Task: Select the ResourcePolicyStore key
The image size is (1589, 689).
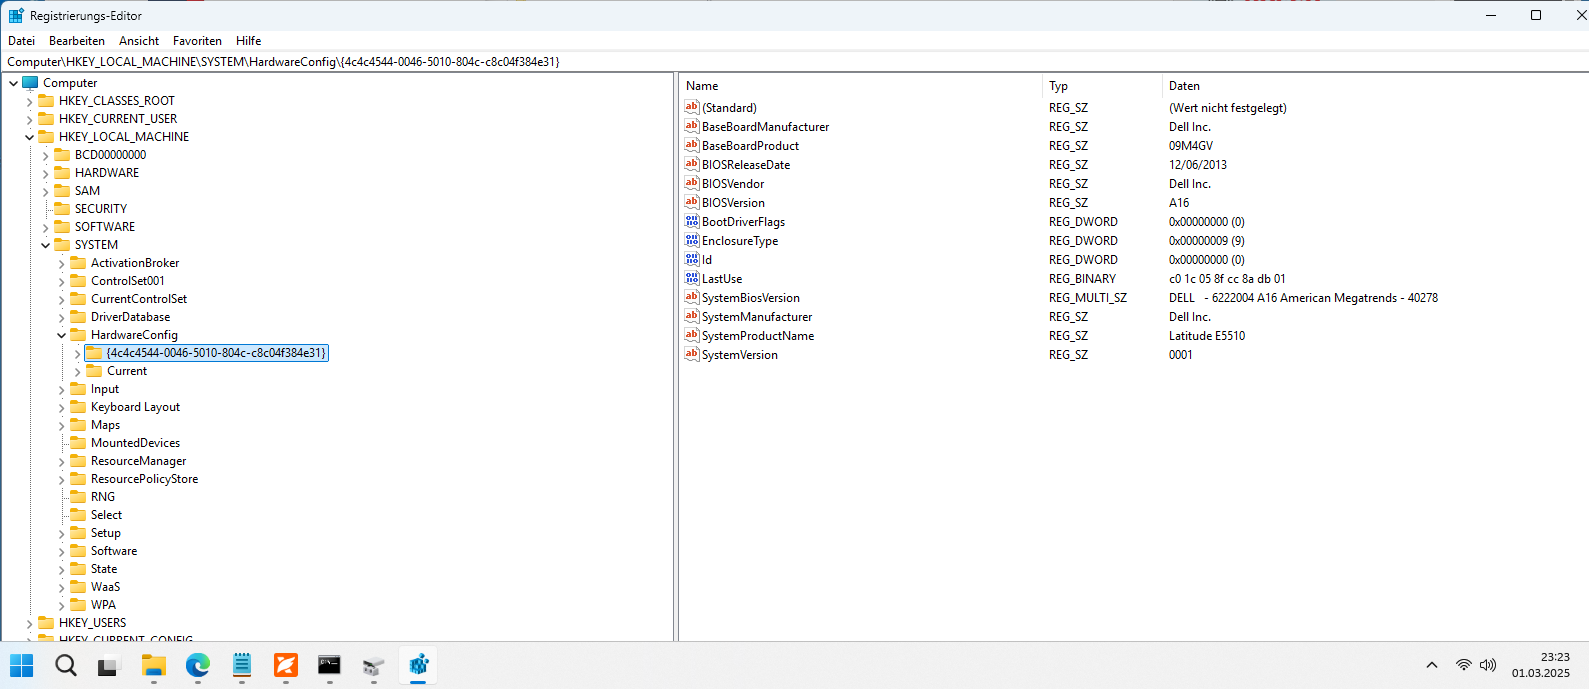Action: tap(144, 479)
